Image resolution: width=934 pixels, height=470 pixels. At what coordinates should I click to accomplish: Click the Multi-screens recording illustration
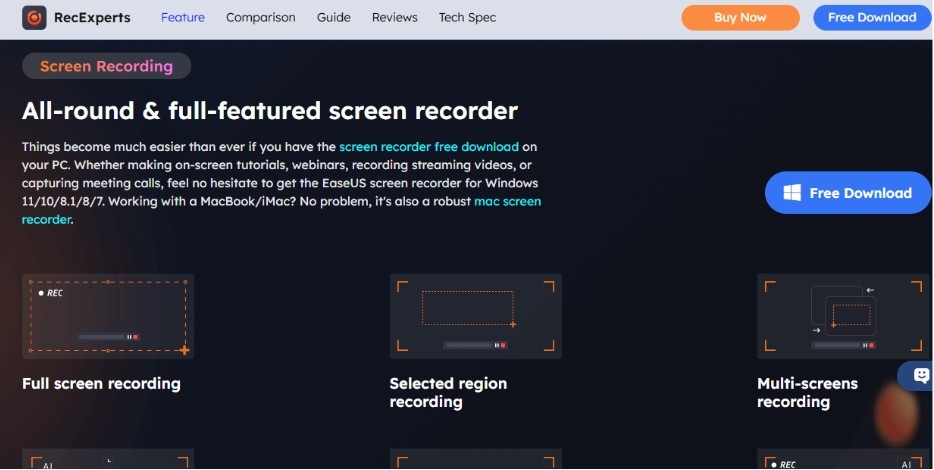coord(845,316)
